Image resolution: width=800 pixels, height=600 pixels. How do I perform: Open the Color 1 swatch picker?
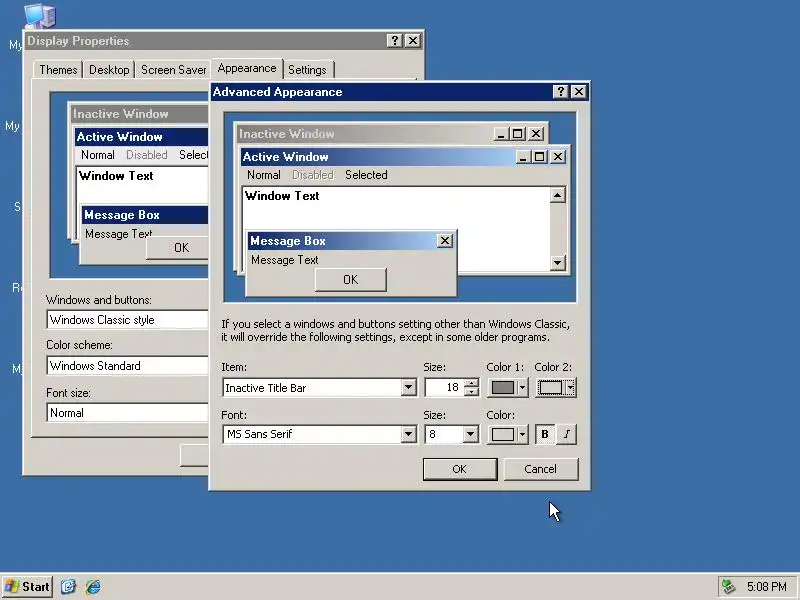coord(507,388)
